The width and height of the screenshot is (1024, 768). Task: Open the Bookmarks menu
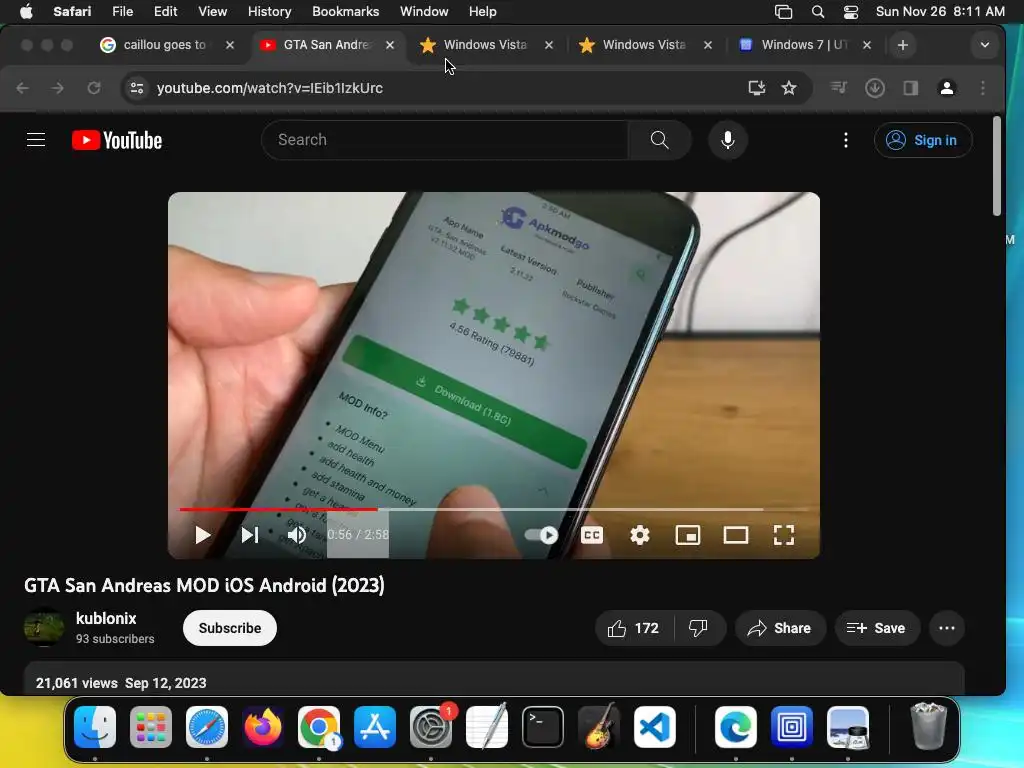(345, 11)
